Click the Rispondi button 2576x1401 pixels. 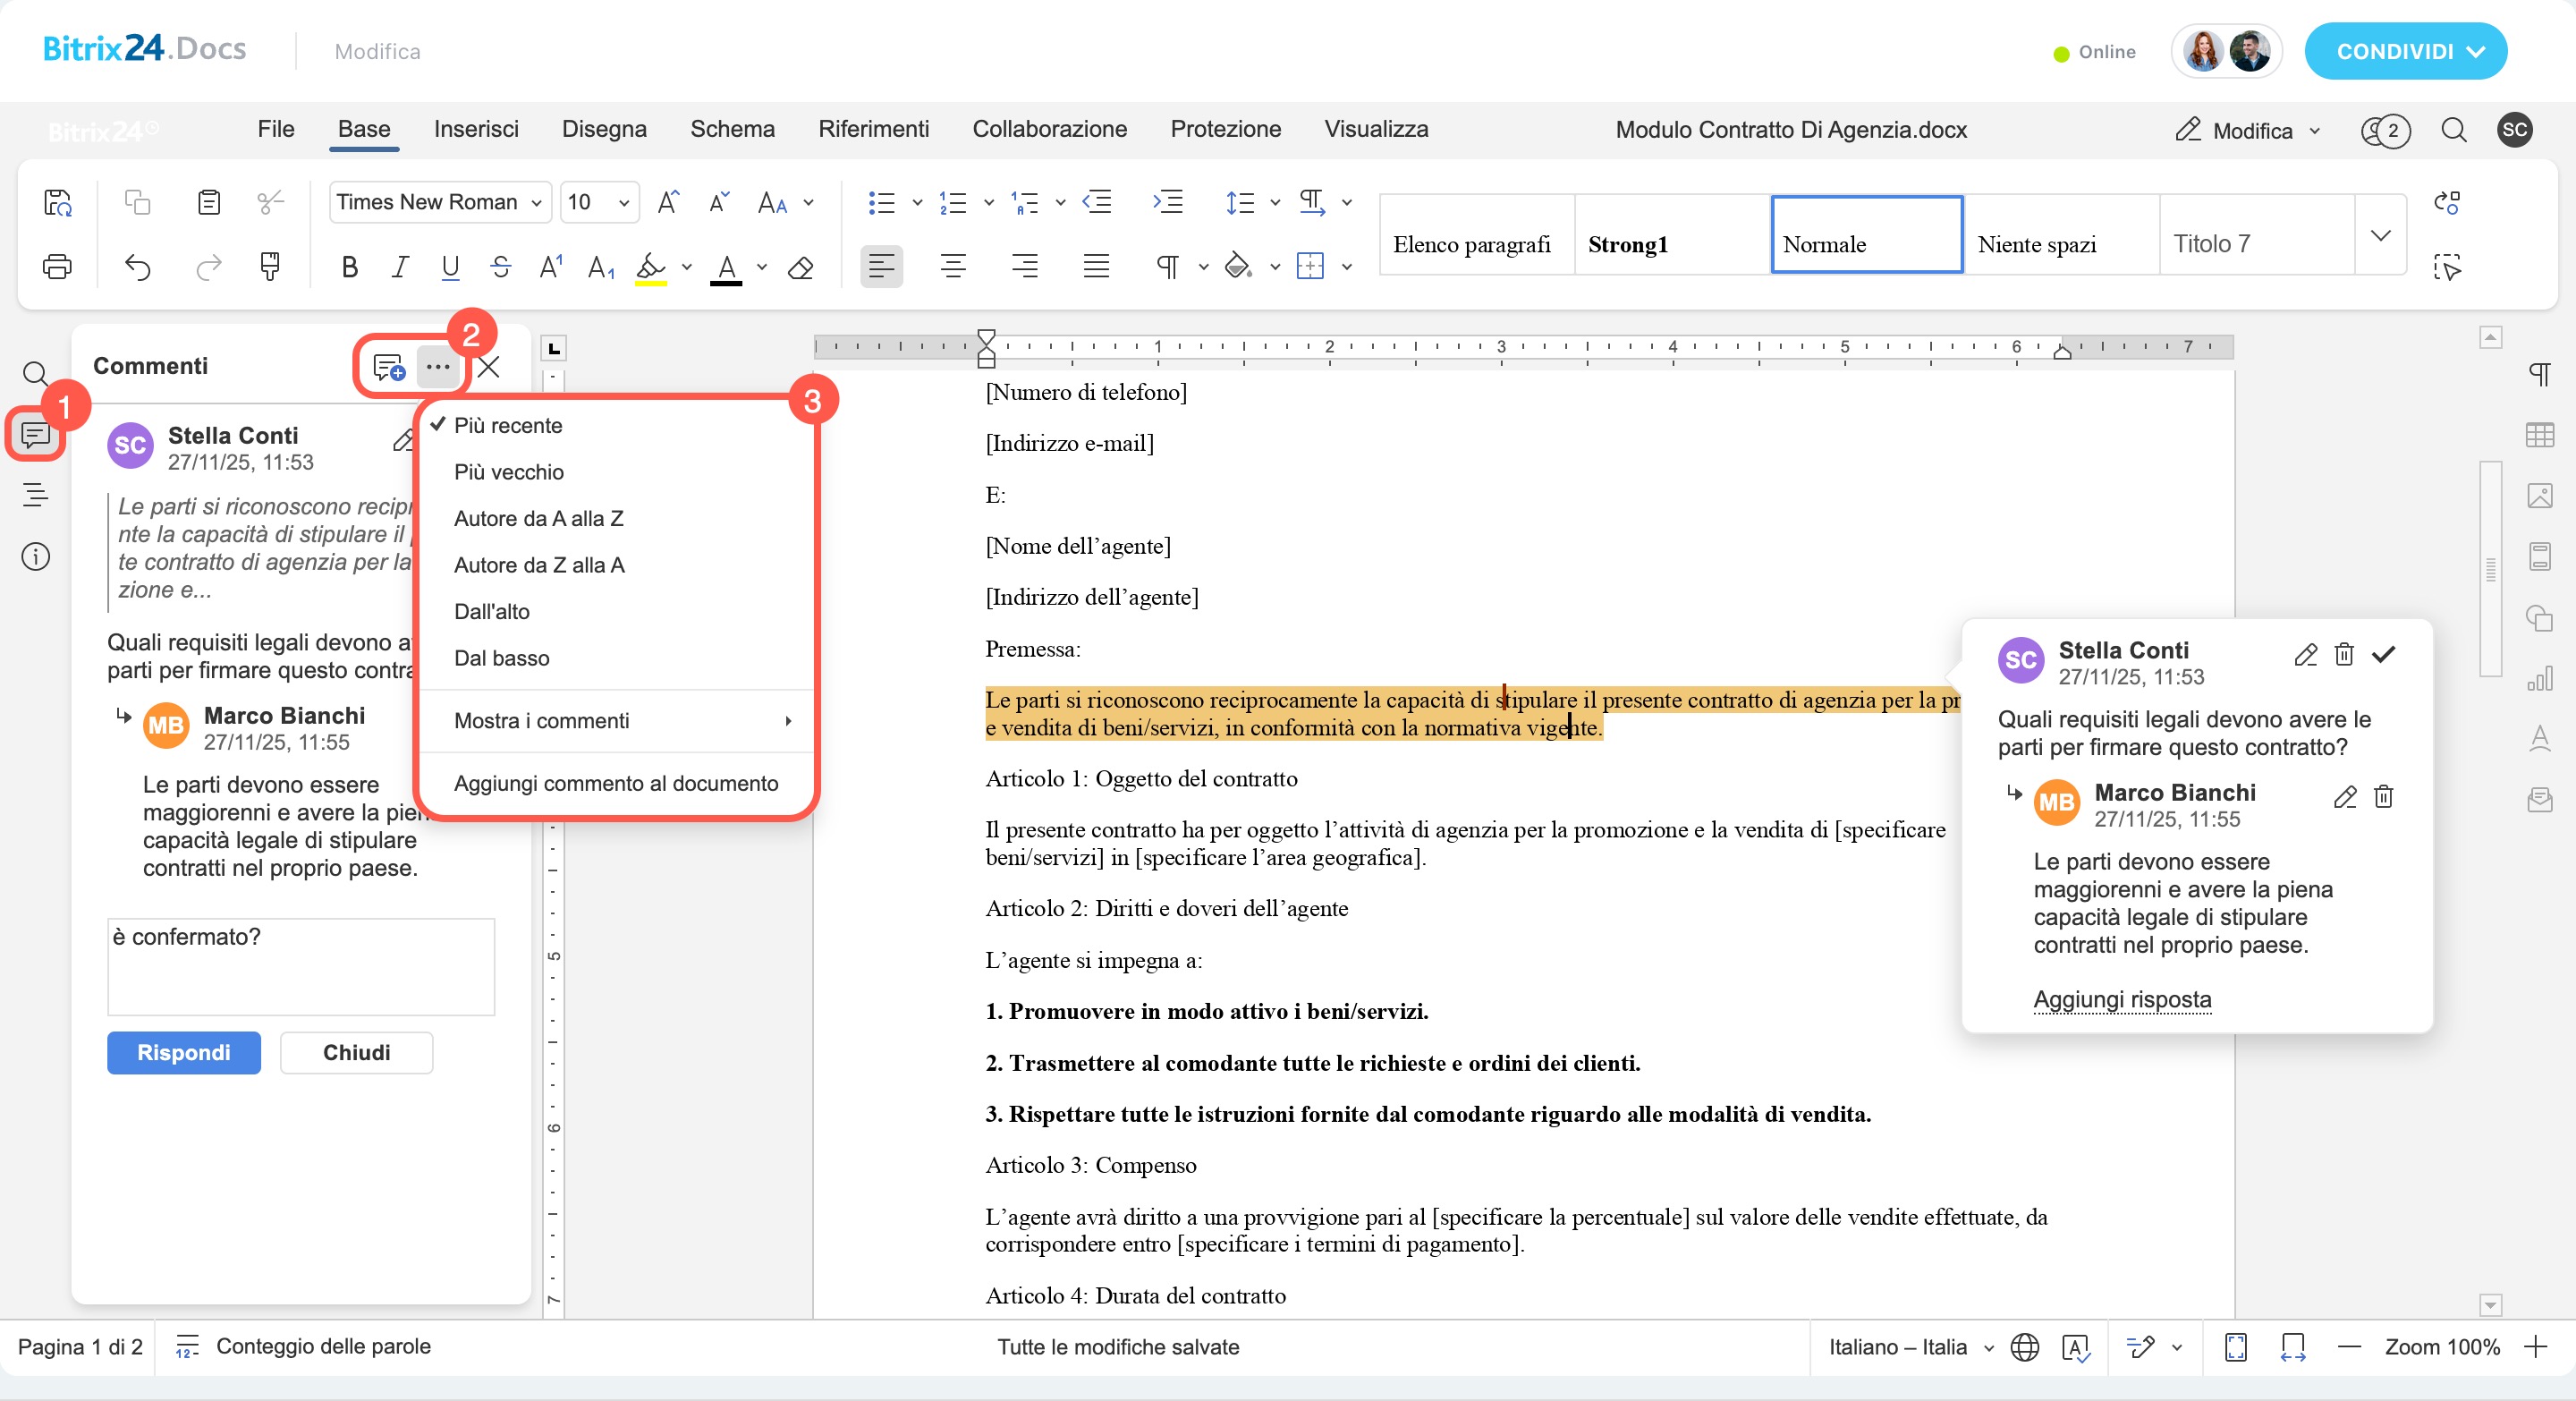tap(184, 1052)
